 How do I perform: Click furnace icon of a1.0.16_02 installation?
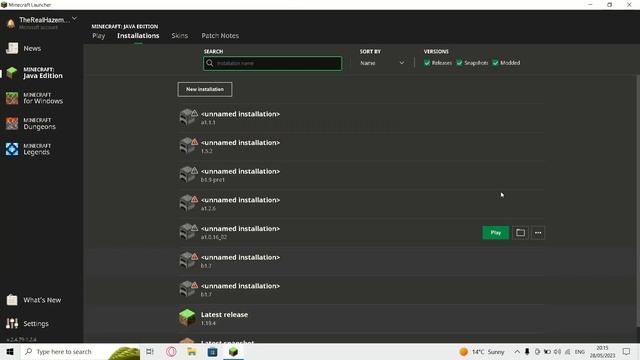click(187, 231)
